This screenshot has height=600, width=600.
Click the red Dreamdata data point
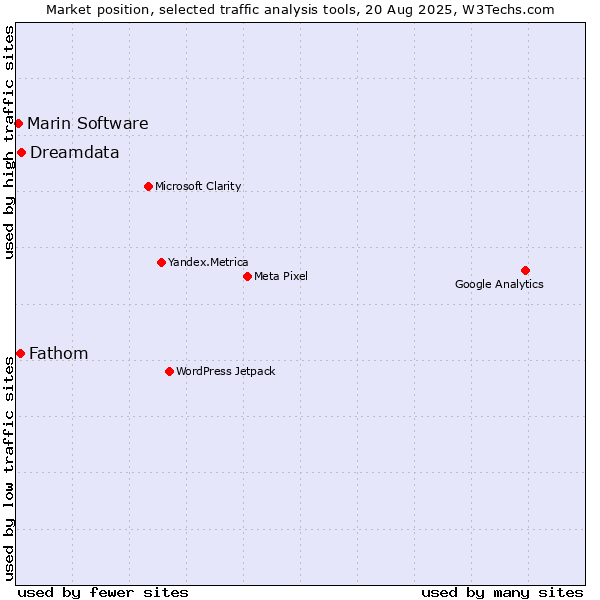click(x=21, y=153)
